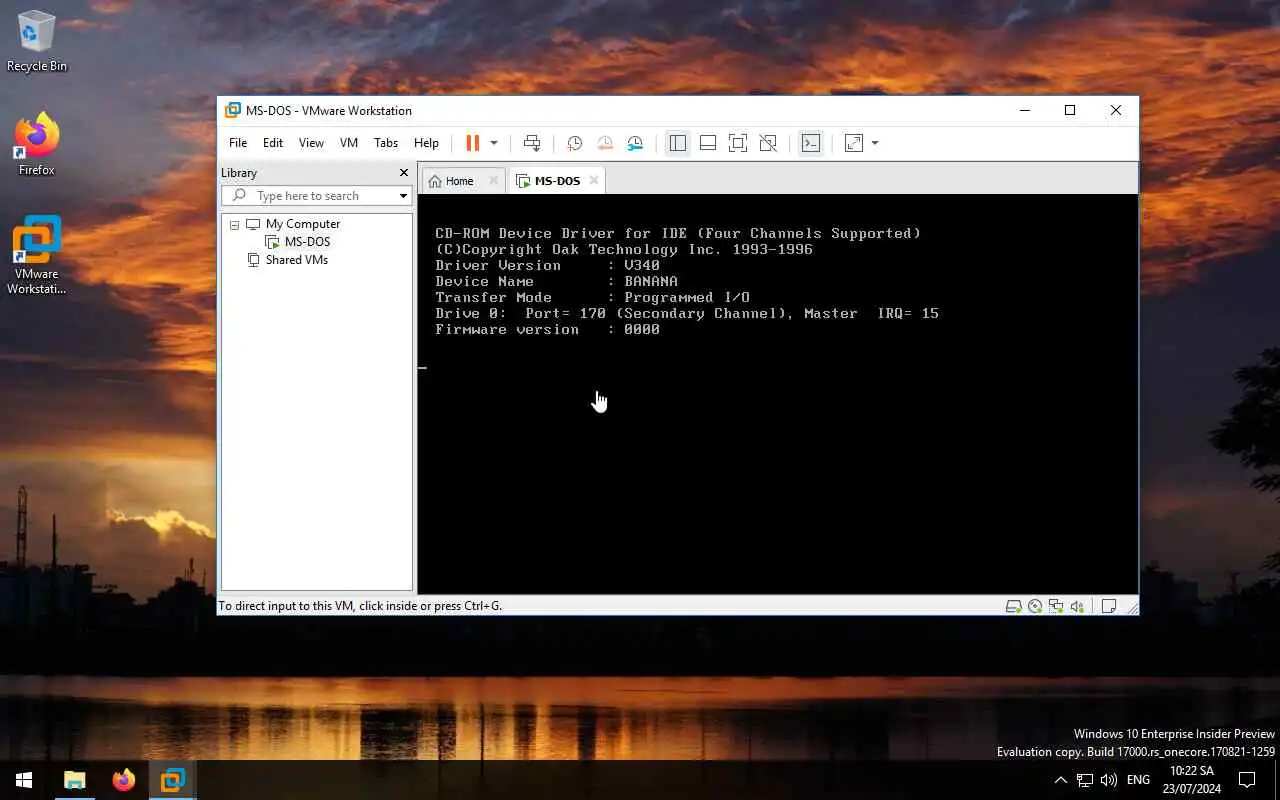
Task: Click the hard disk status icon
Action: (x=1014, y=606)
